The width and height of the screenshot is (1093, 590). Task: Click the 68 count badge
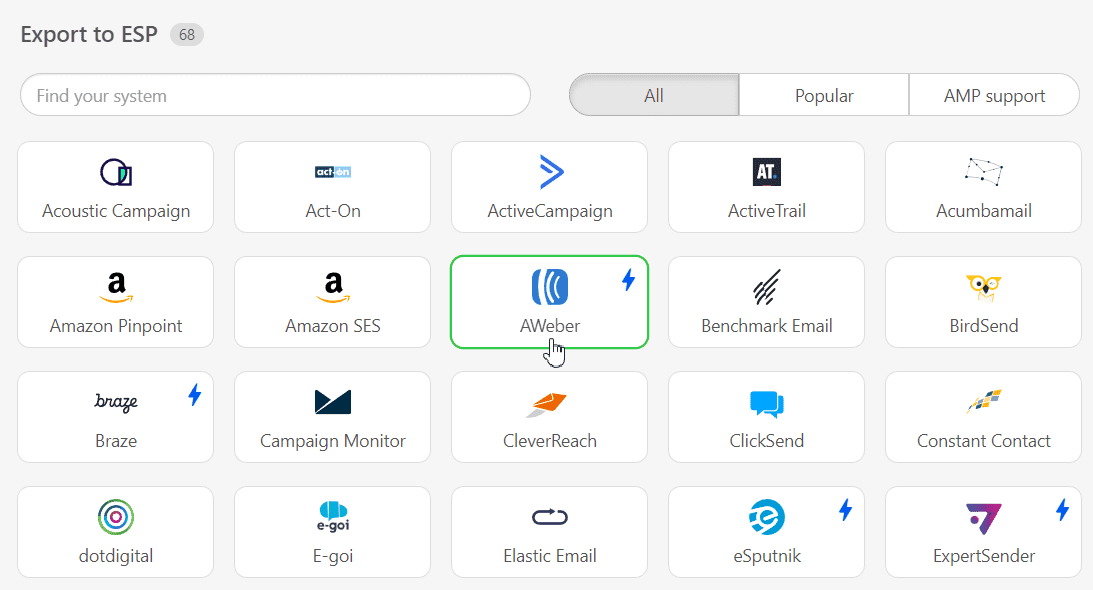coord(187,35)
